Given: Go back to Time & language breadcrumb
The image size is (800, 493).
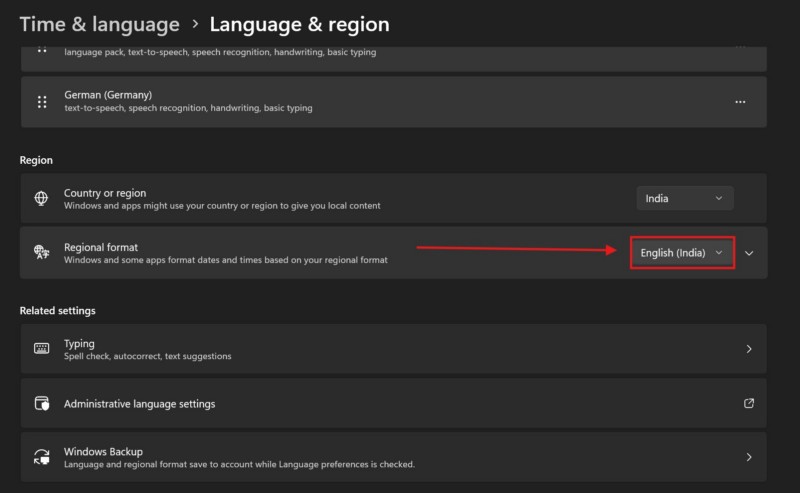Looking at the screenshot, I should pos(99,24).
